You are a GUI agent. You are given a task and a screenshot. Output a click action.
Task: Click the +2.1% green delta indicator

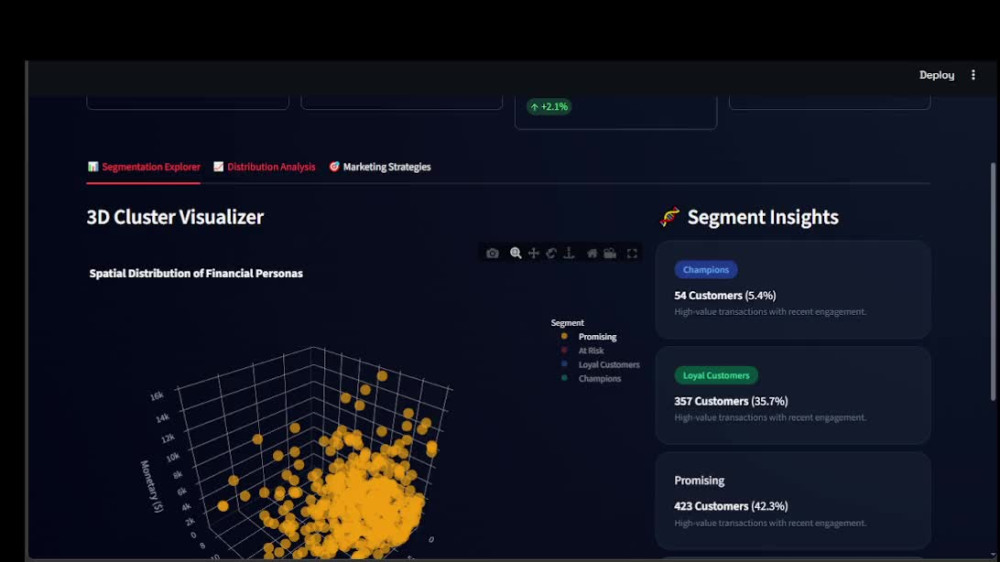(549, 107)
